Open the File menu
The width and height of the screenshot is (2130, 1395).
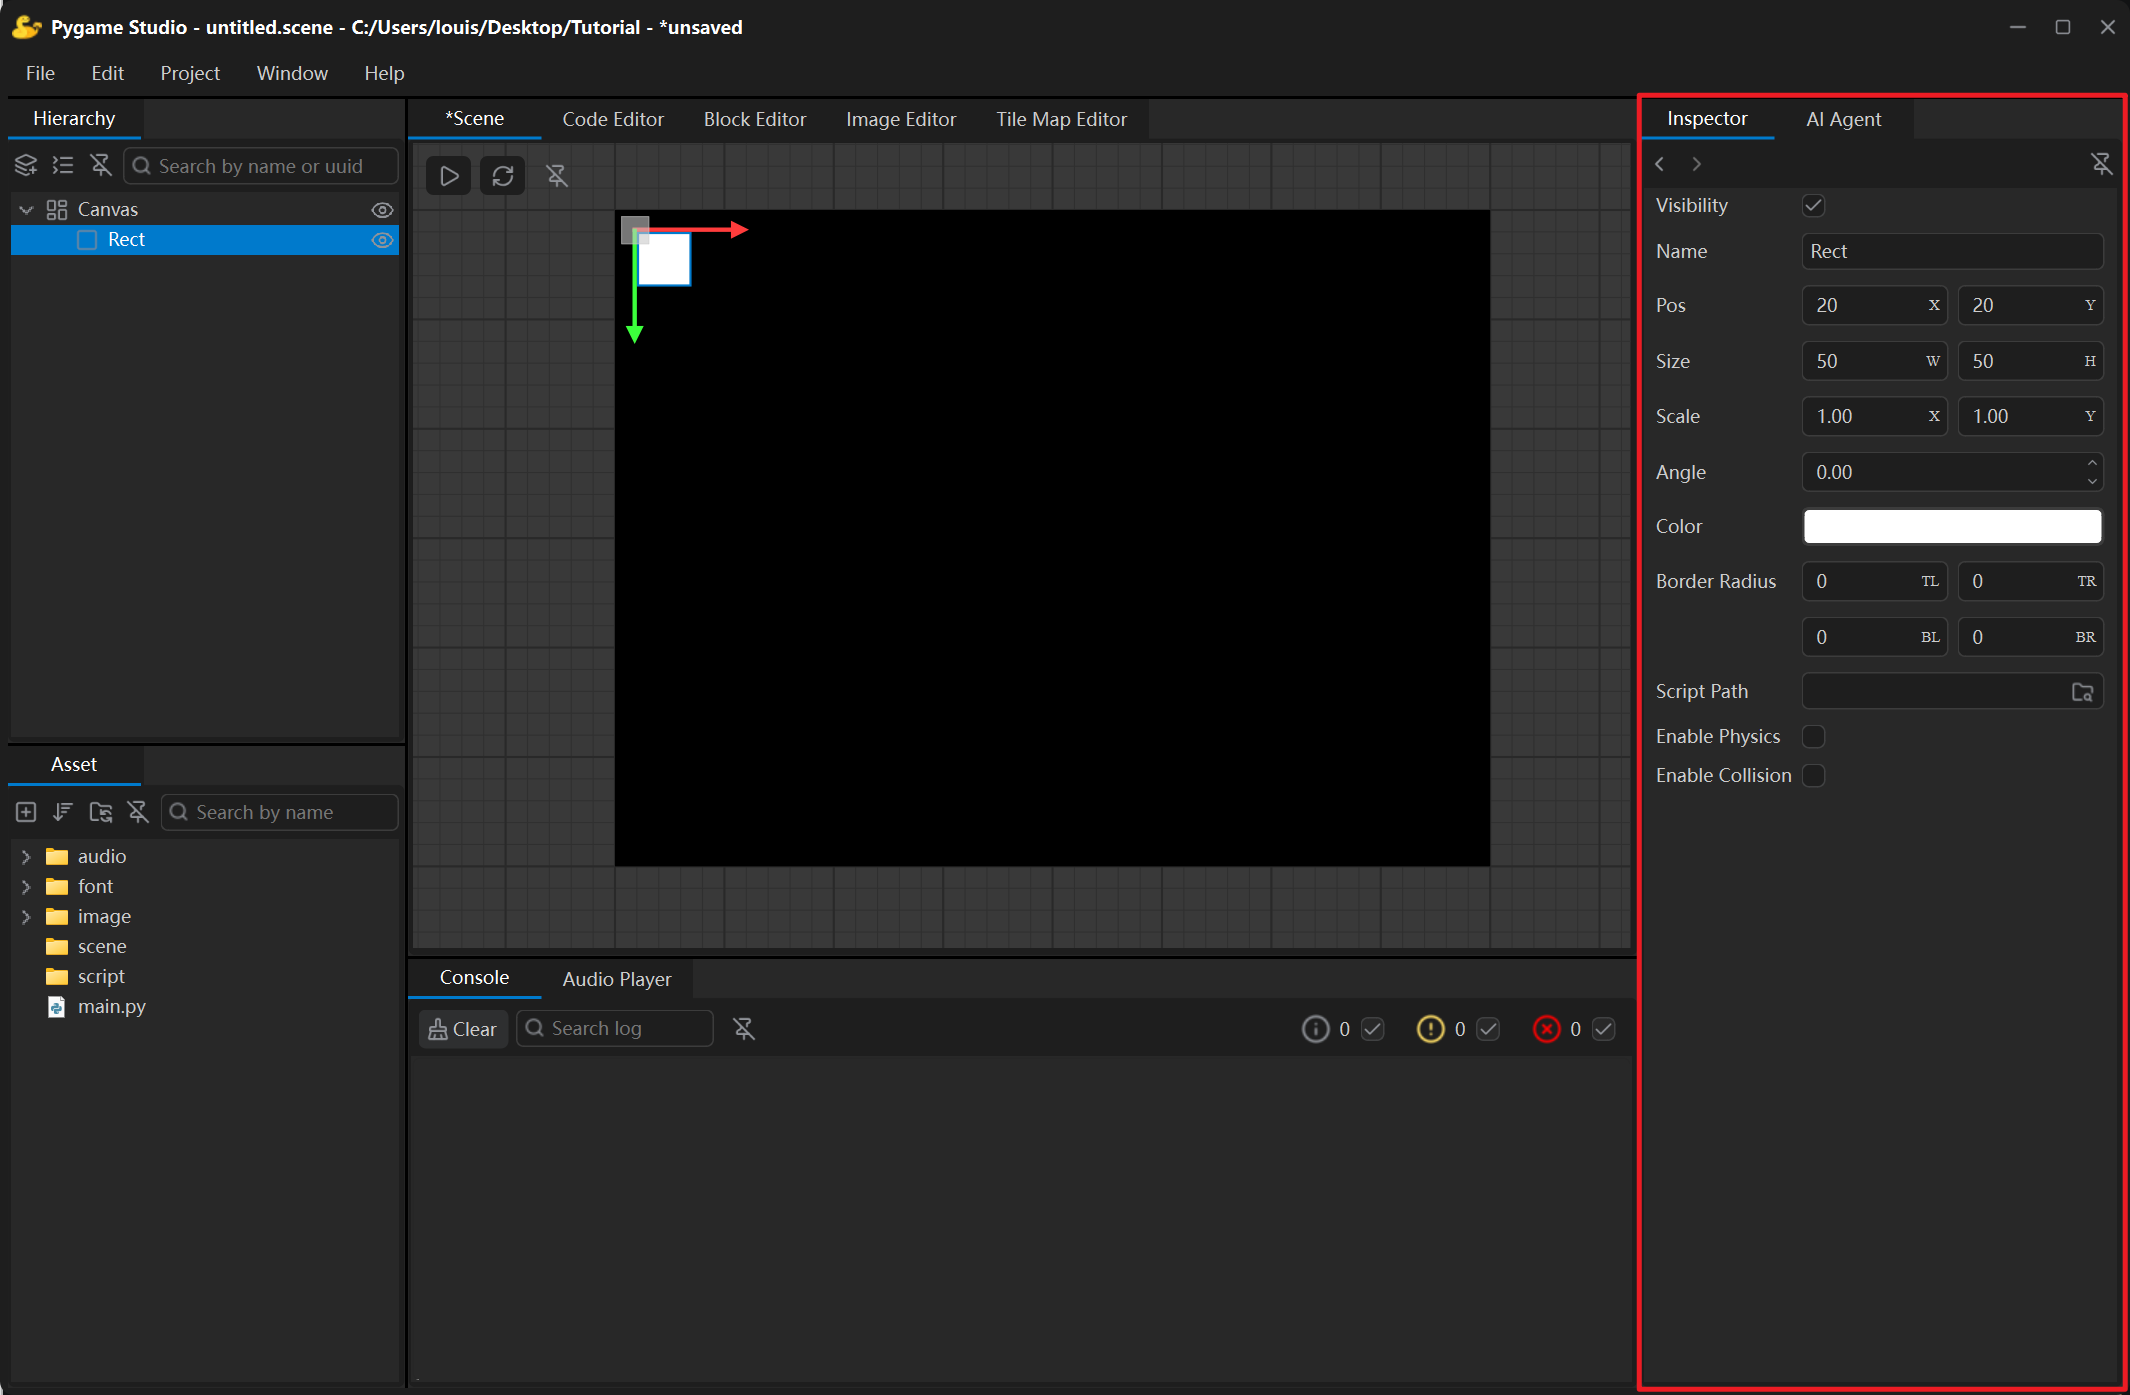pos(40,73)
